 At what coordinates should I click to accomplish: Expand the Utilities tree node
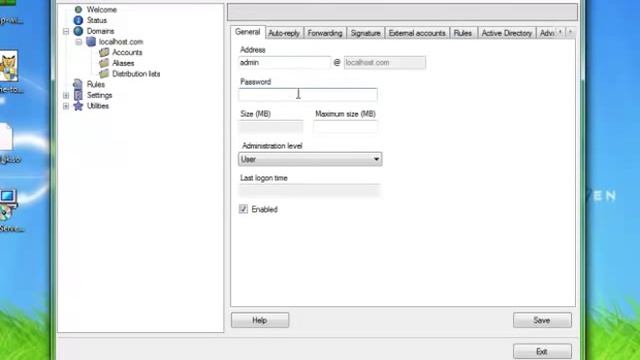(x=66, y=106)
